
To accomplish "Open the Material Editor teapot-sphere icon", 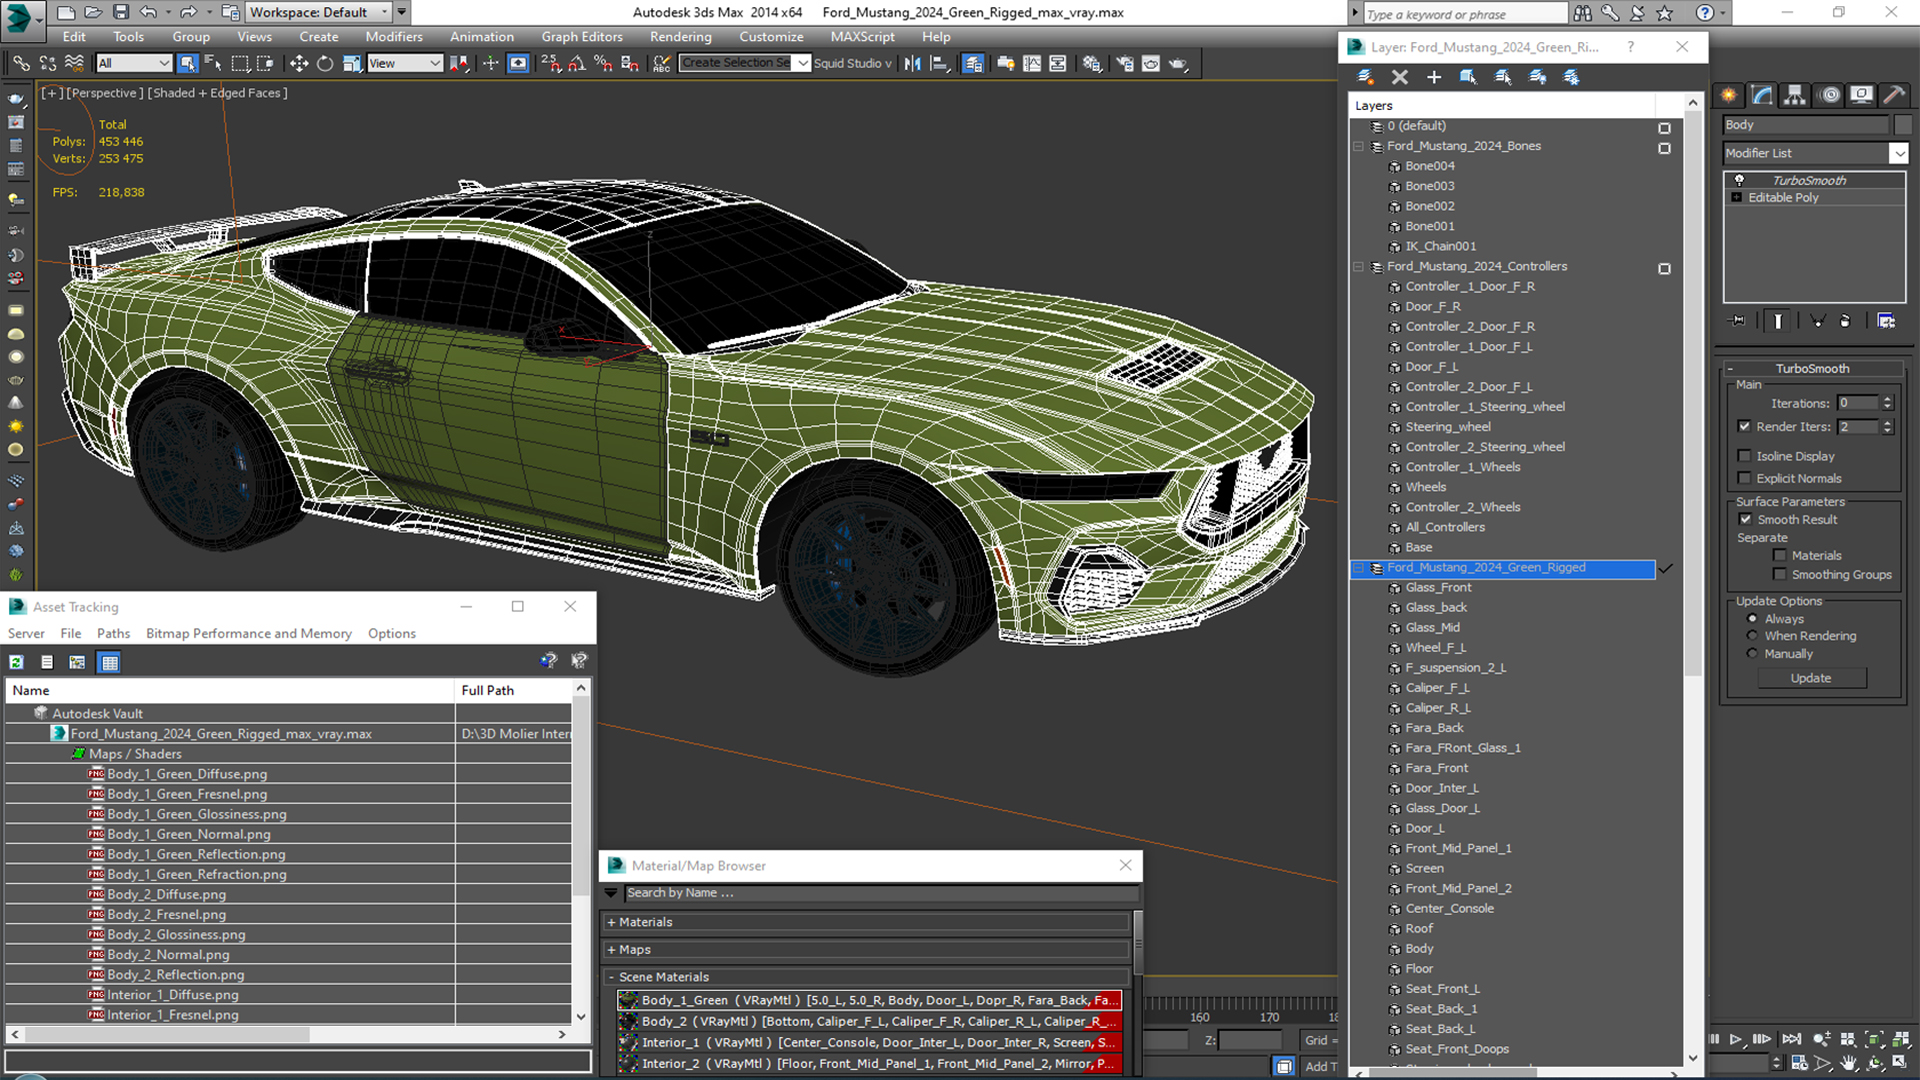I will [1092, 63].
